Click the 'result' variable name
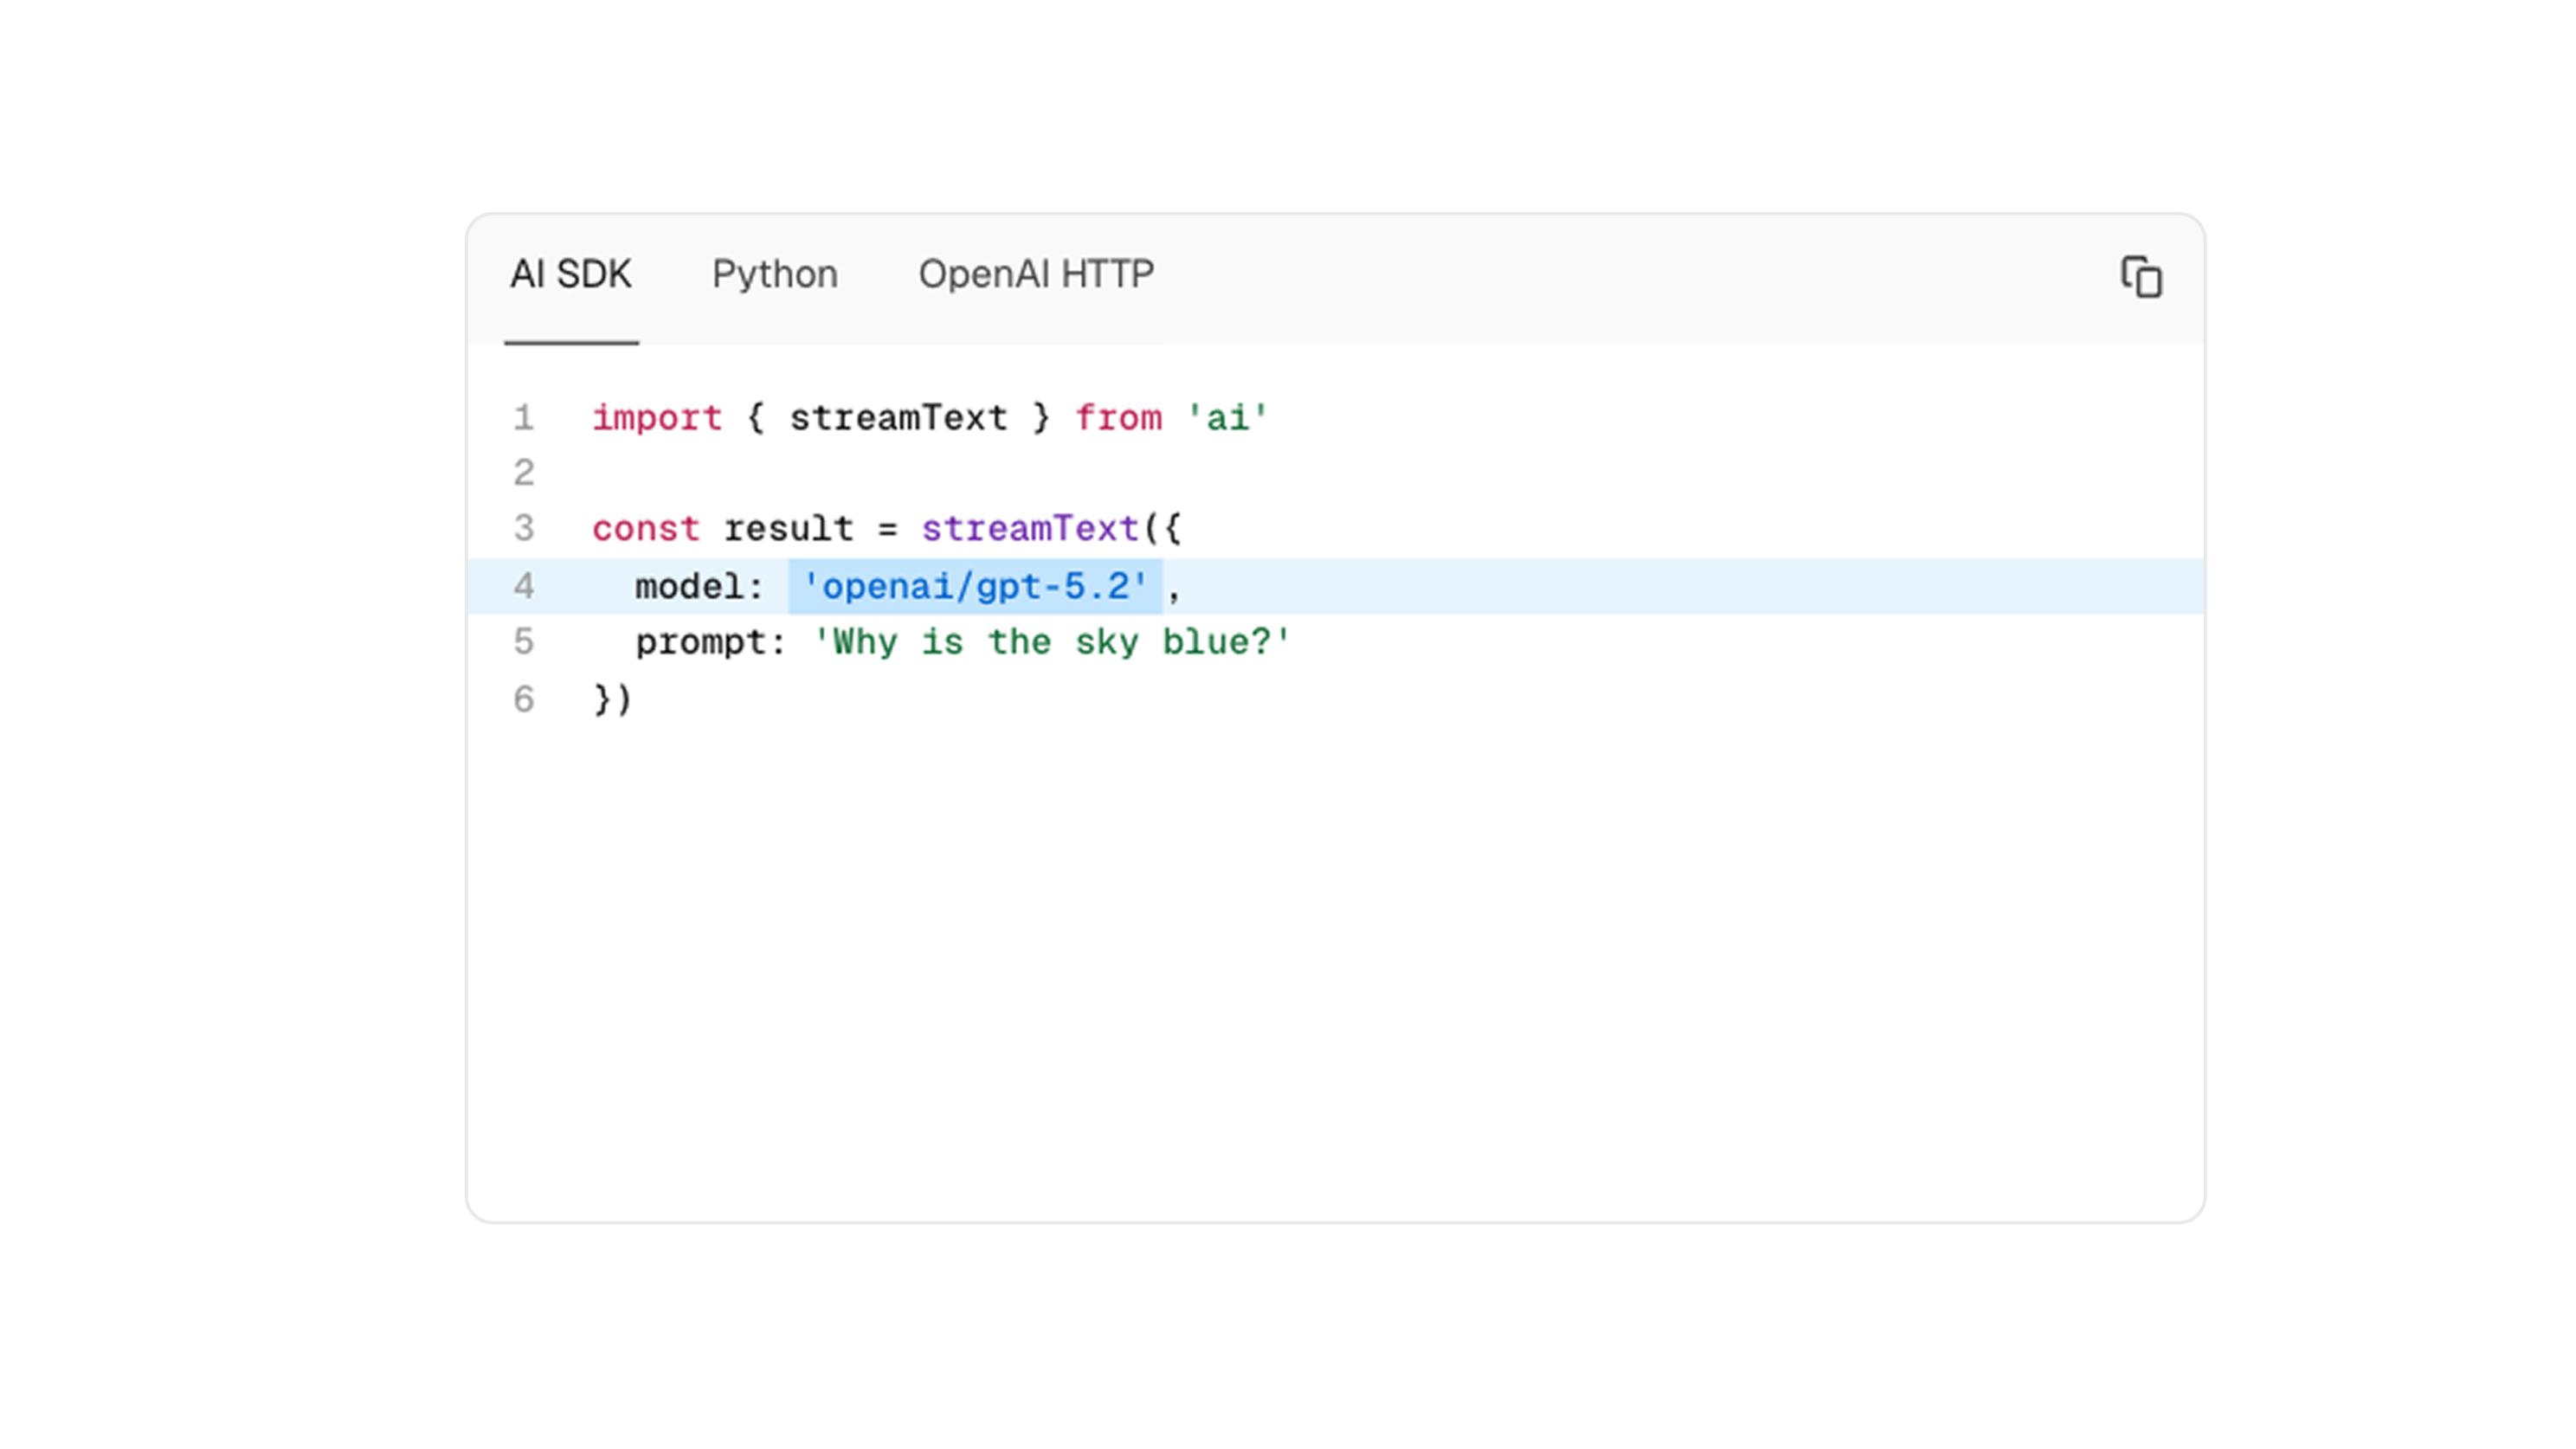2576x1449 pixels. point(788,528)
